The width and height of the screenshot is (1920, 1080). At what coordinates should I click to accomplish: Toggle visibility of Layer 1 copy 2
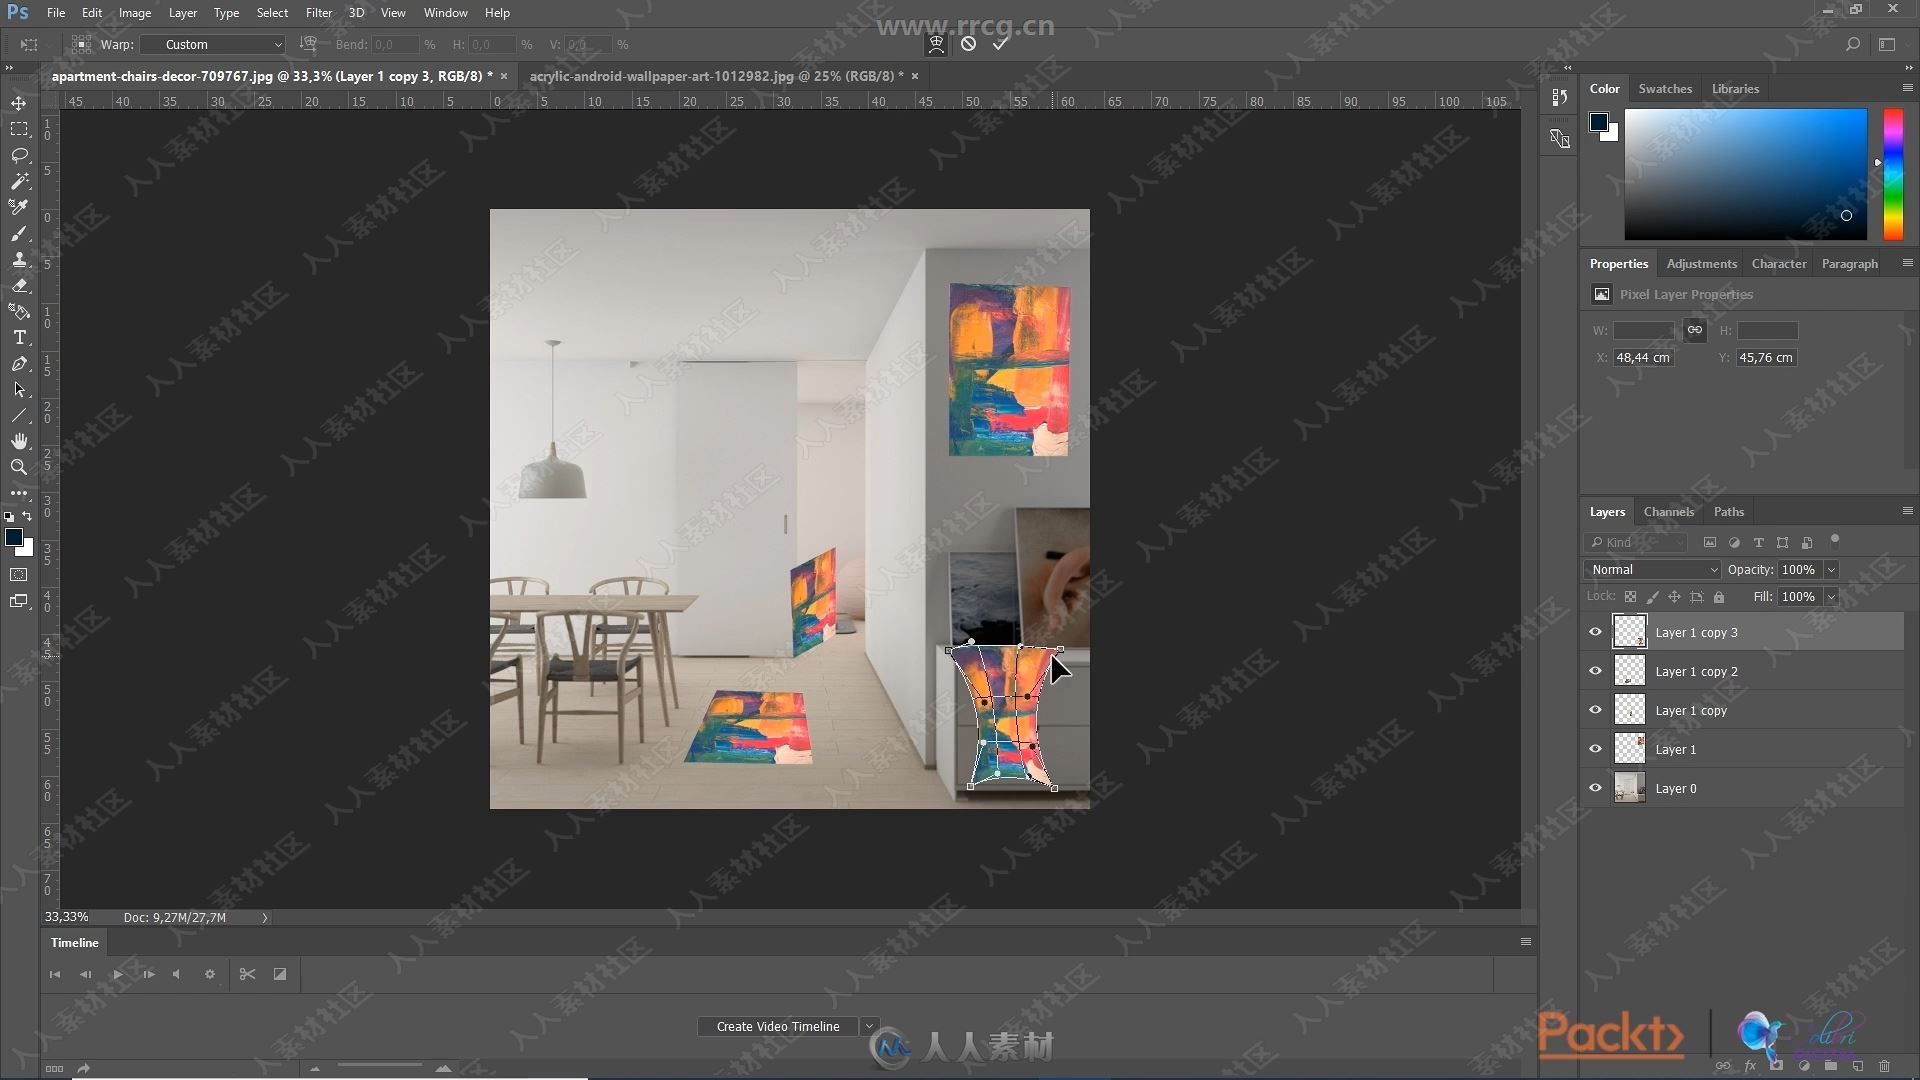coord(1596,671)
